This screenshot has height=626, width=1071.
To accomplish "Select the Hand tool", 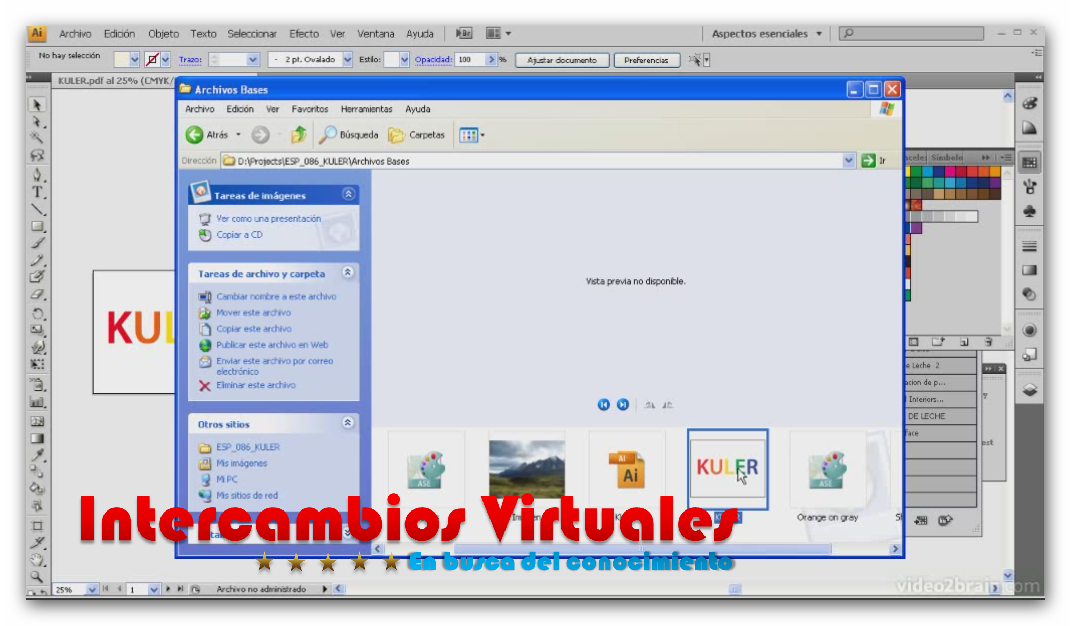I will (x=37, y=560).
